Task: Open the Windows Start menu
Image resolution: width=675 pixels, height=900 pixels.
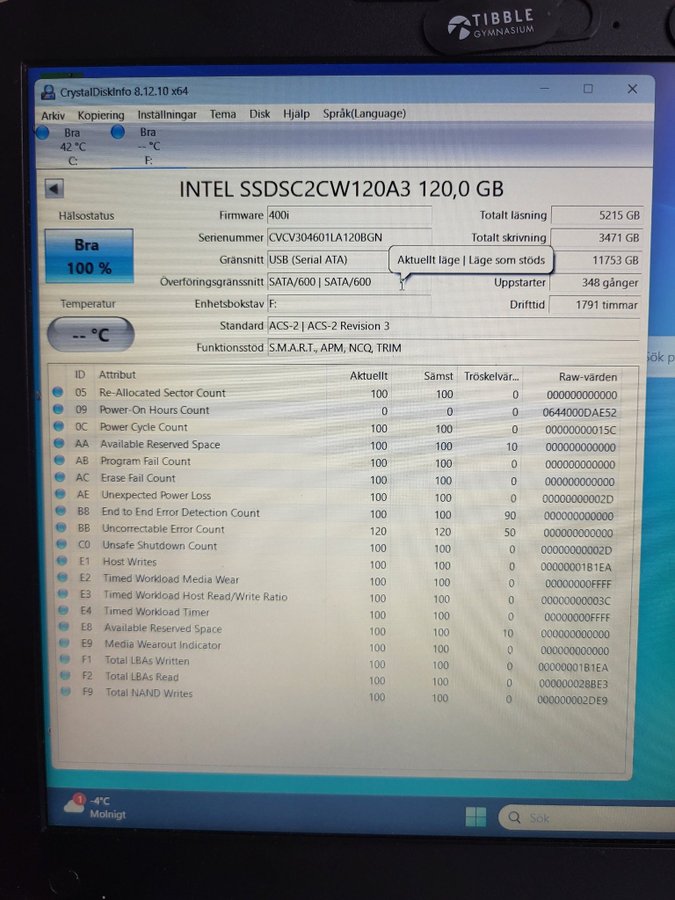Action: point(476,817)
